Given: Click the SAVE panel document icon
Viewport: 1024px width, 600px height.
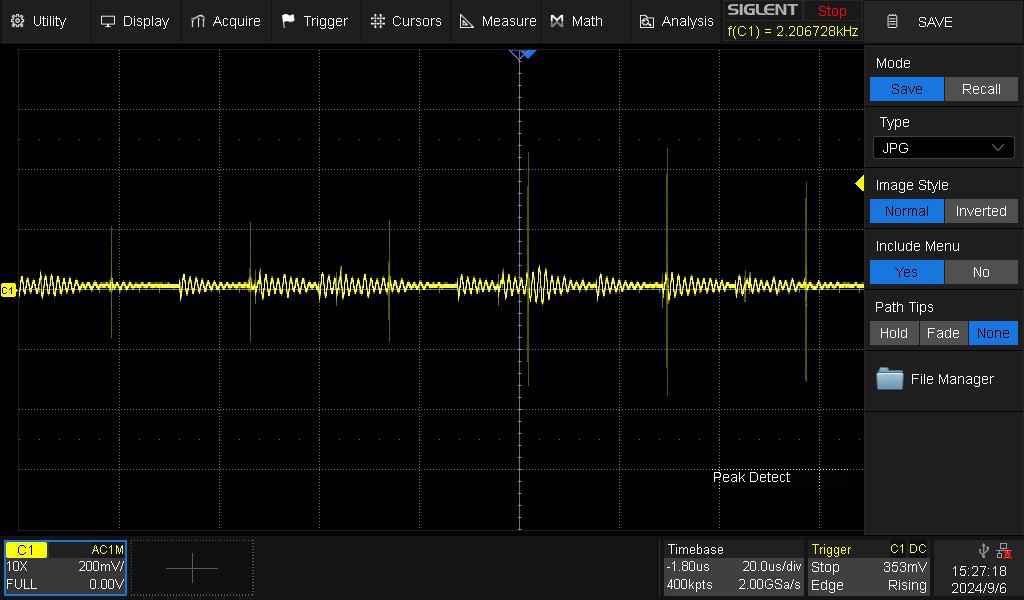Looking at the screenshot, I should (892, 22).
